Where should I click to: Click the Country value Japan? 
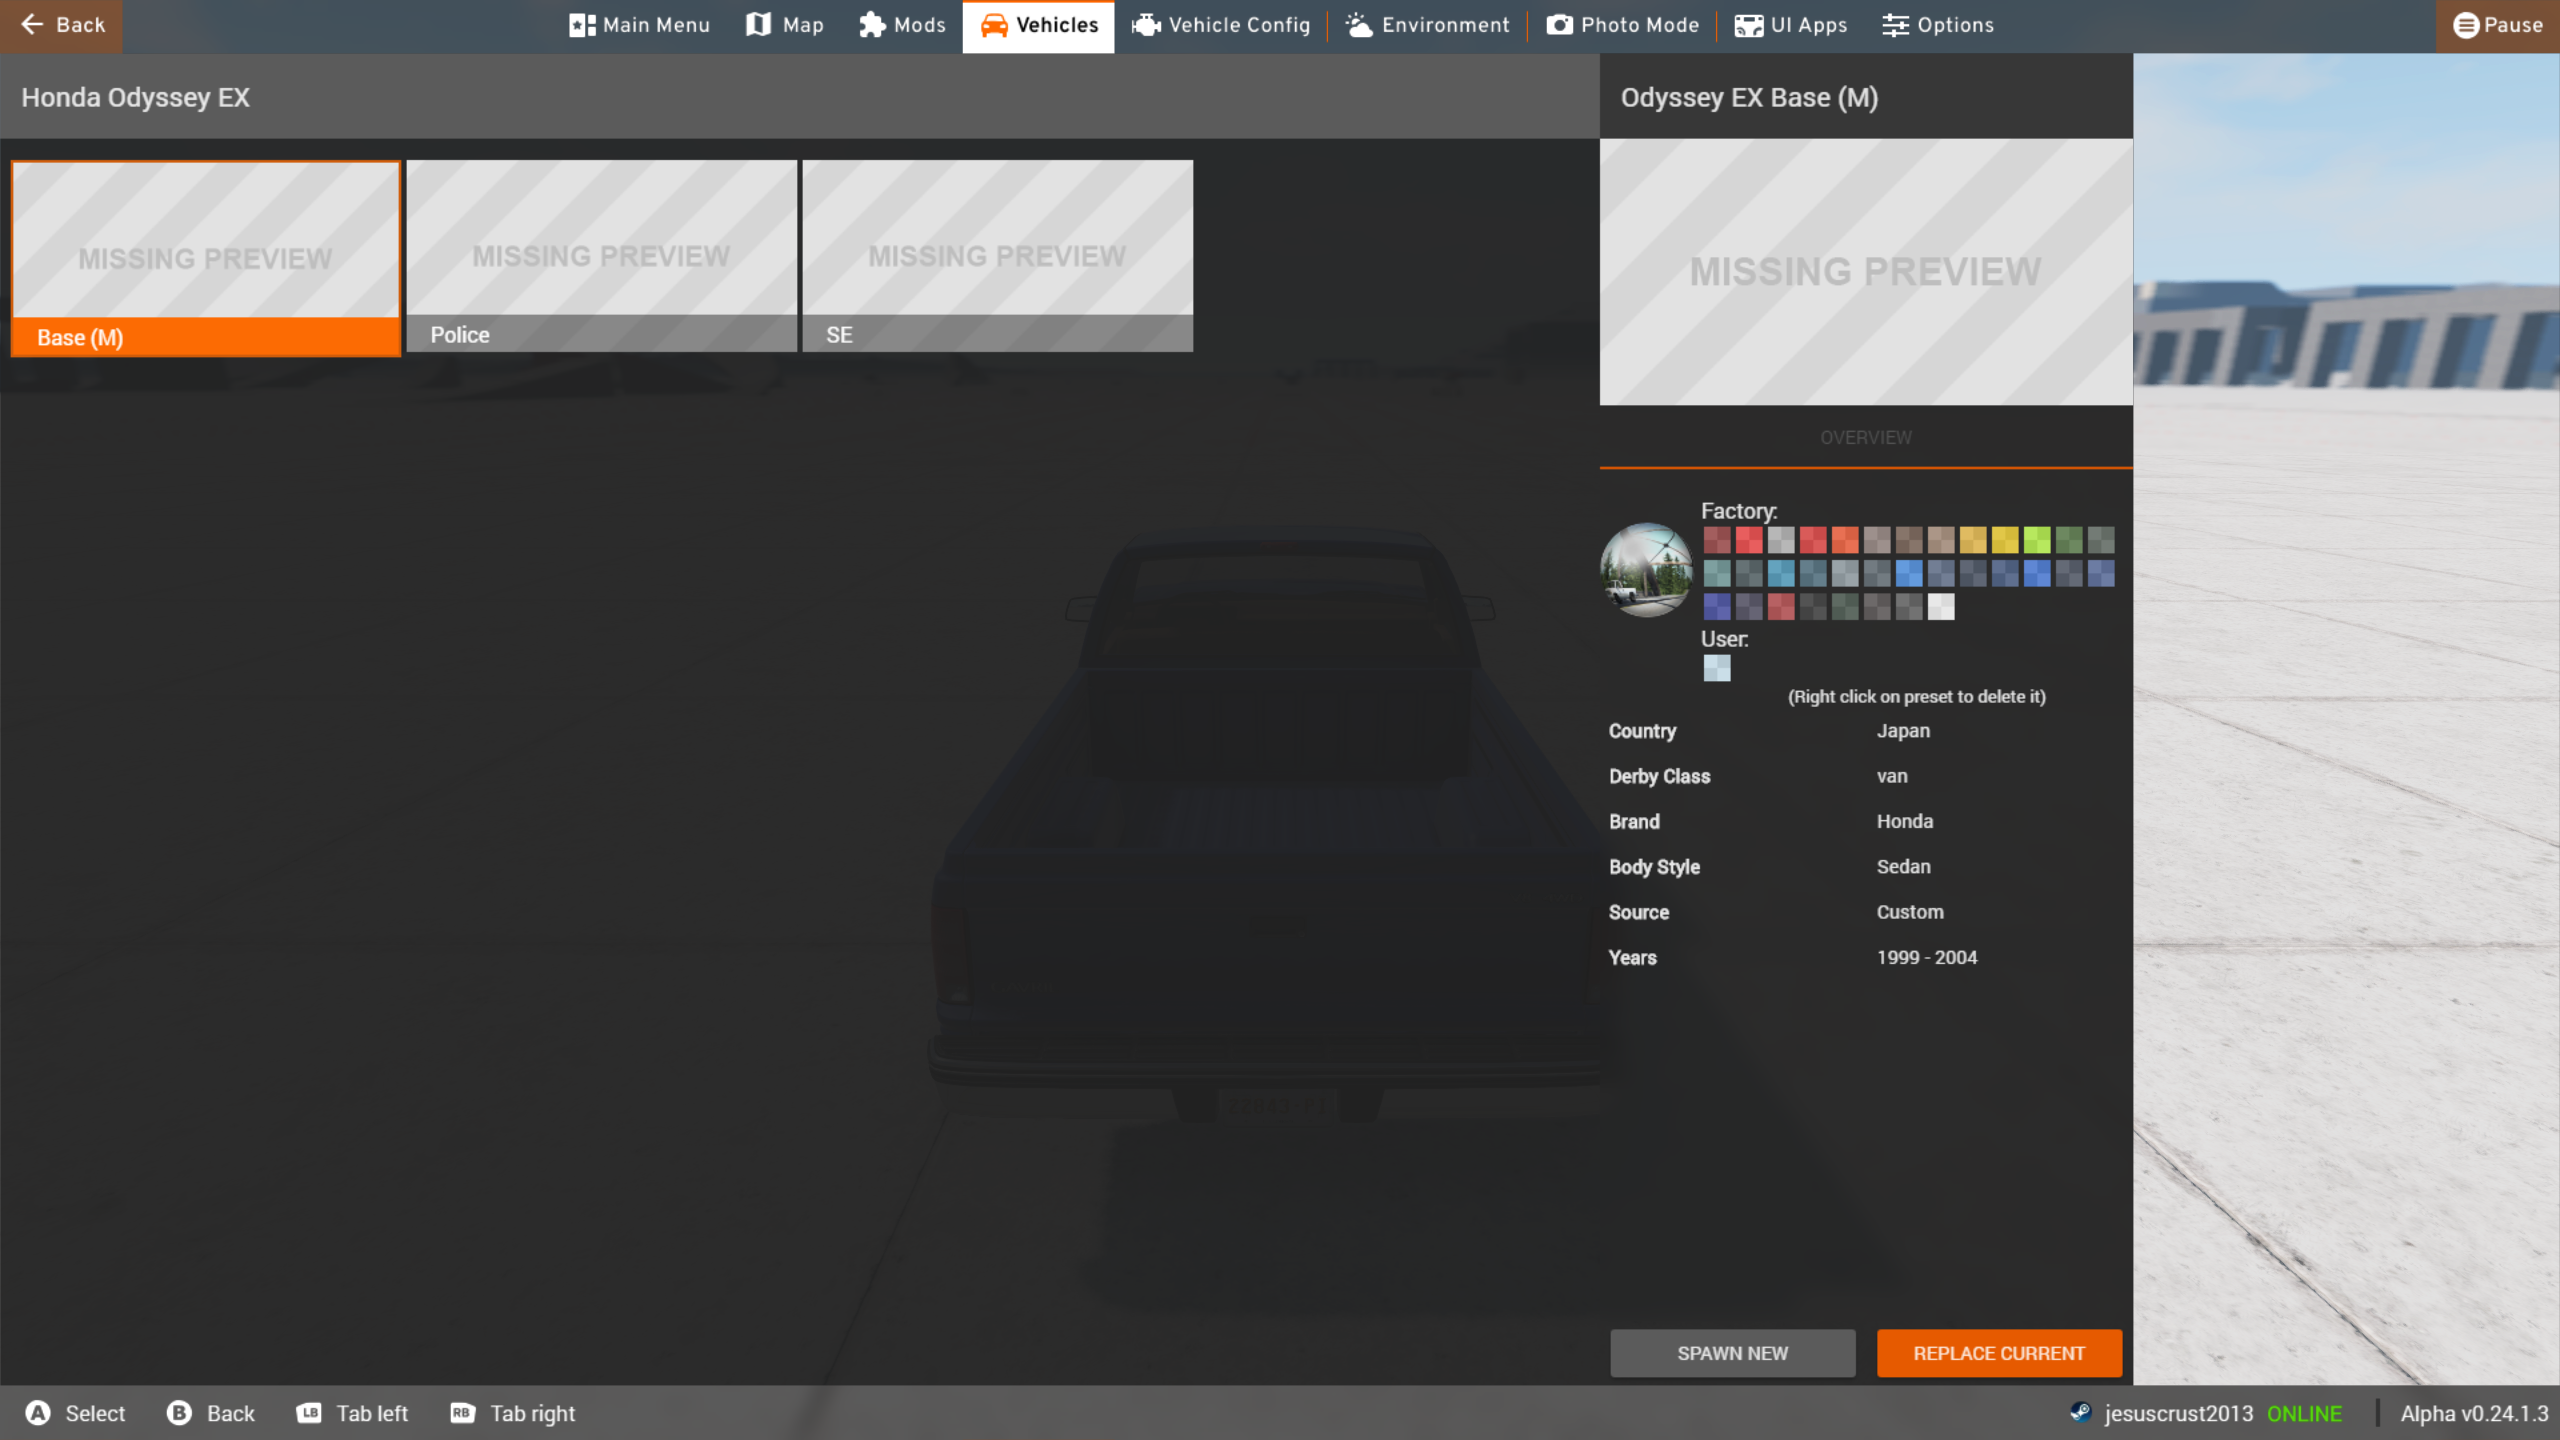click(x=1904, y=731)
